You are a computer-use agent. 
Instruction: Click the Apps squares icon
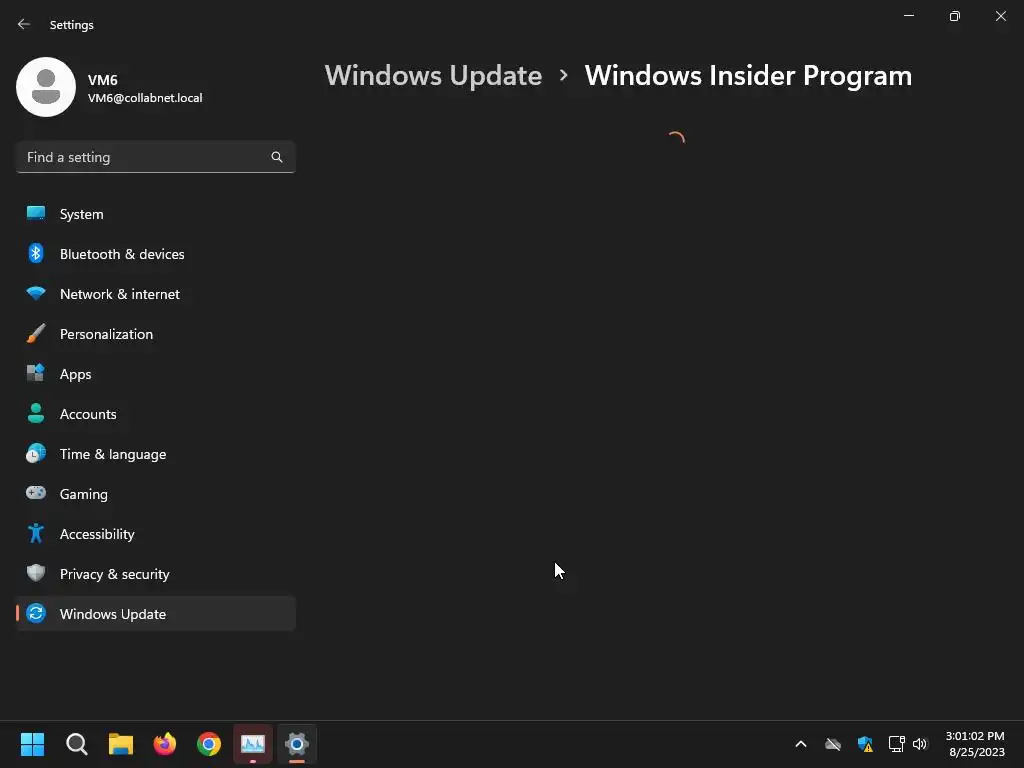pos(36,373)
